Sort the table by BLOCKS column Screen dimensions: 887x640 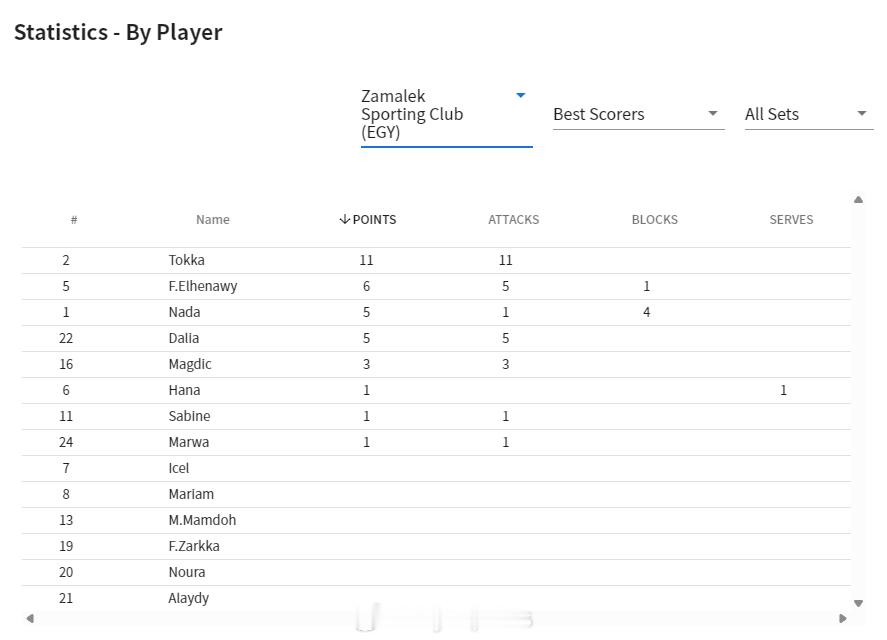pyautogui.click(x=654, y=220)
